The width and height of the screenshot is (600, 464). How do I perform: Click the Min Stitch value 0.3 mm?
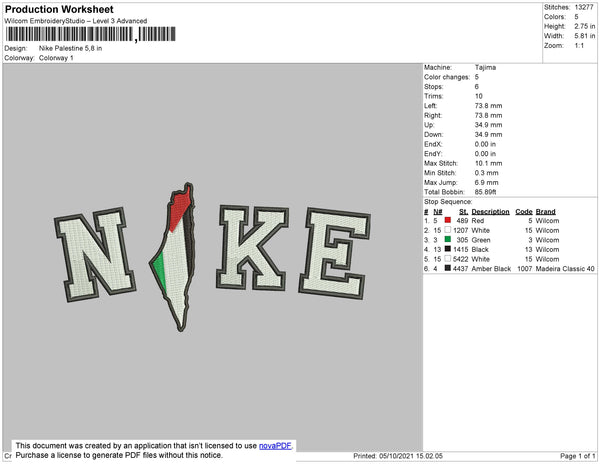[x=487, y=173]
